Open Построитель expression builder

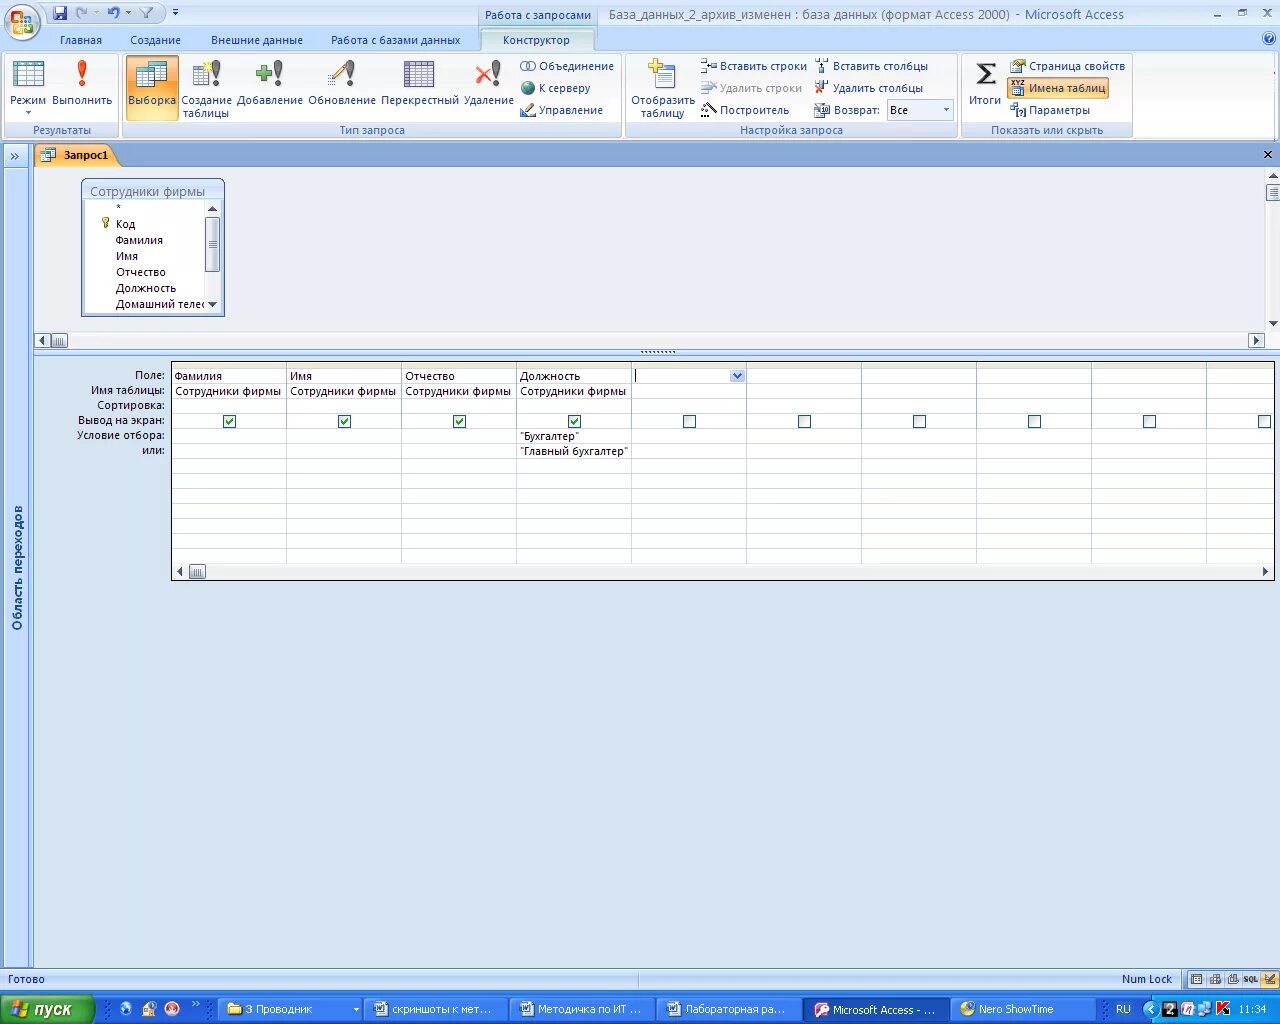point(745,110)
